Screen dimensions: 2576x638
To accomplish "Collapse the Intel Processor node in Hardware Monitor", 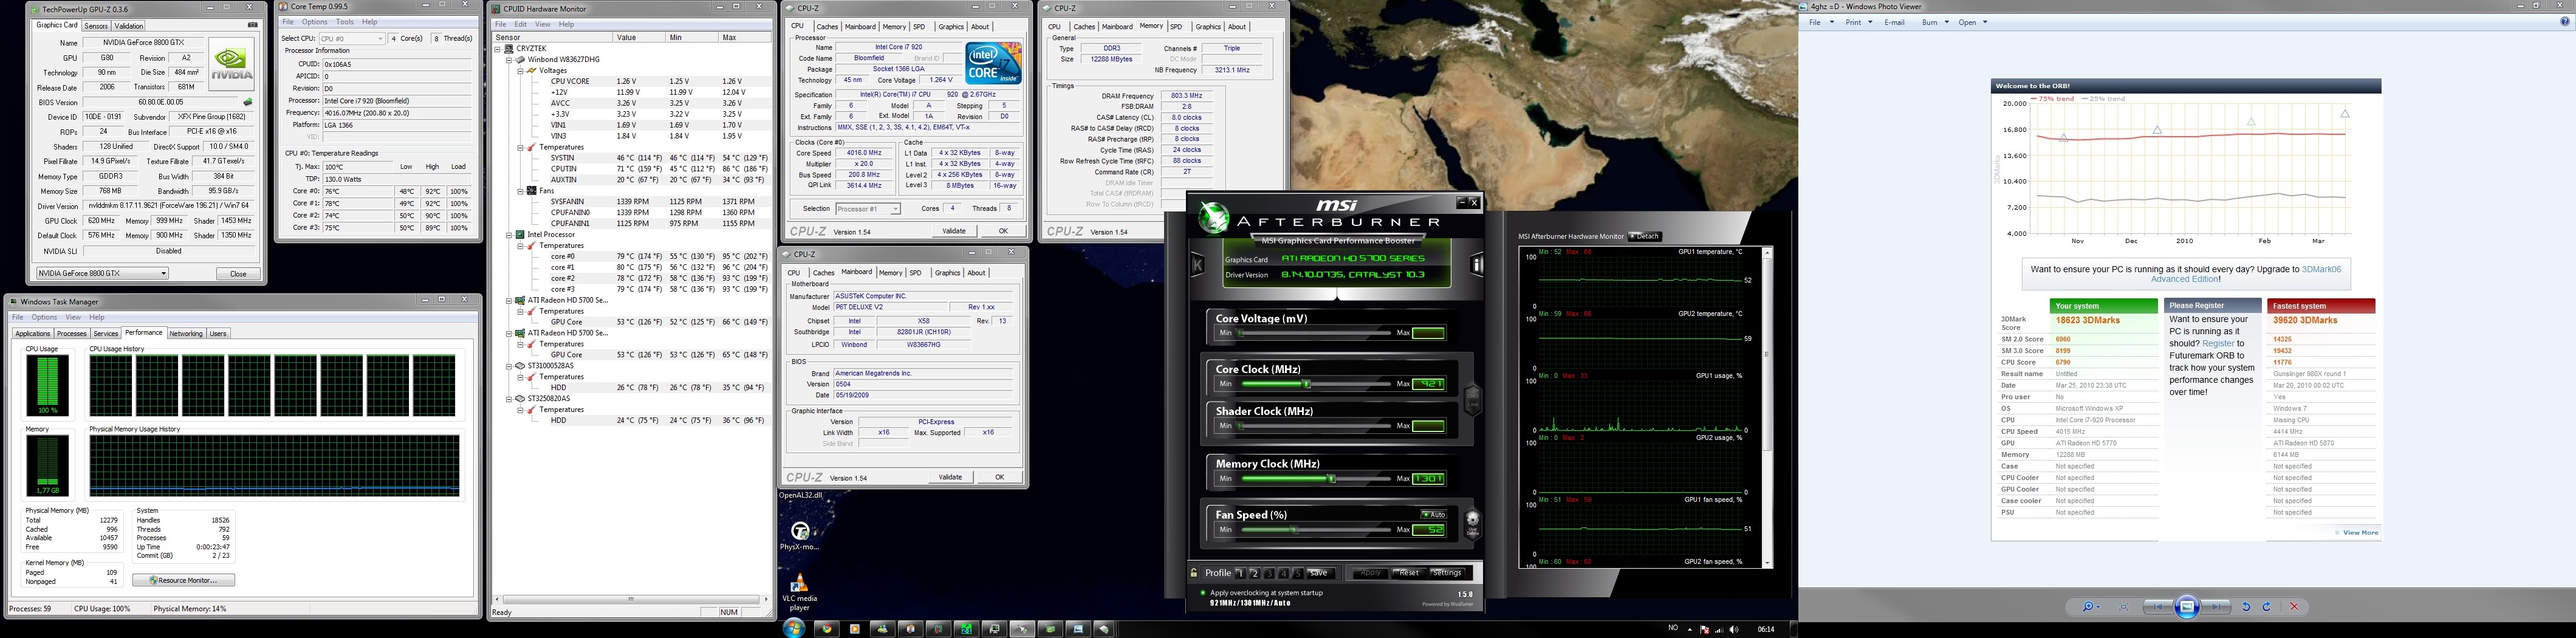I will 509,234.
